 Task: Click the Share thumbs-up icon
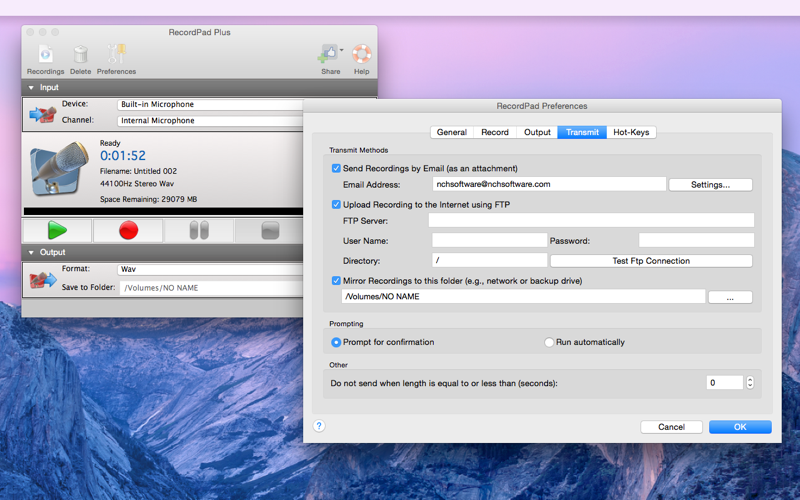[x=329, y=54]
